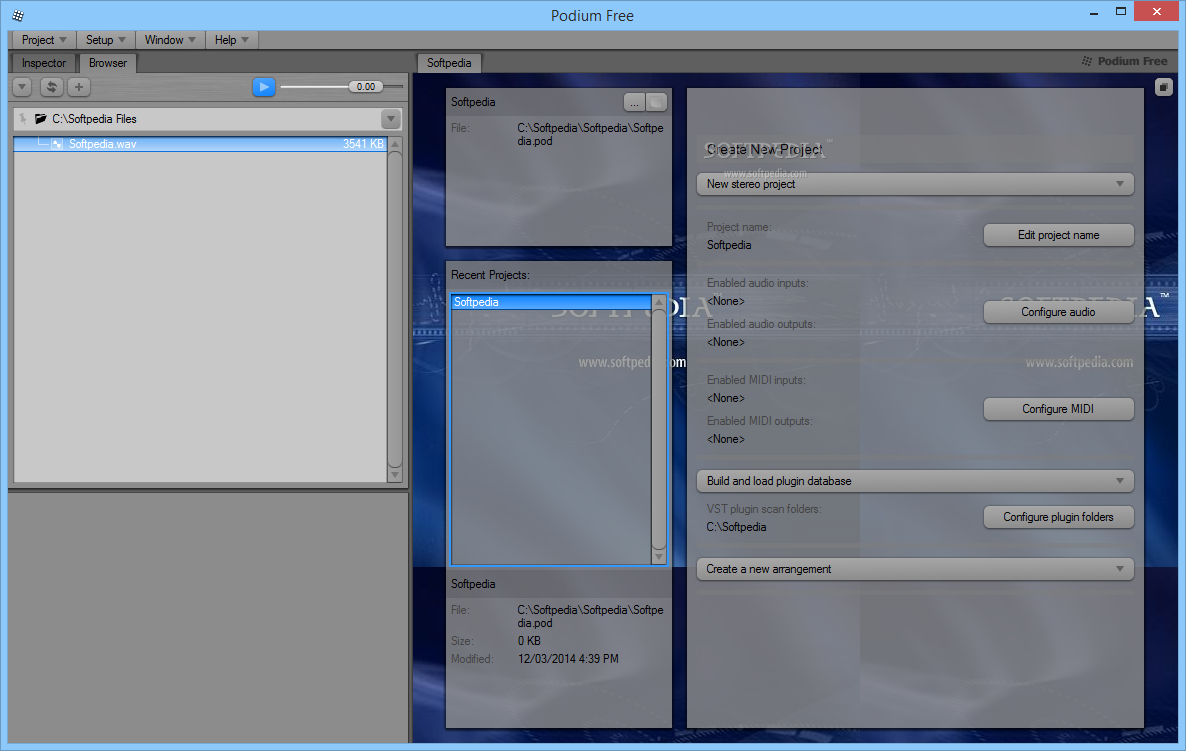Select the Softpedia project tab
The height and width of the screenshot is (751, 1186).
click(x=449, y=63)
